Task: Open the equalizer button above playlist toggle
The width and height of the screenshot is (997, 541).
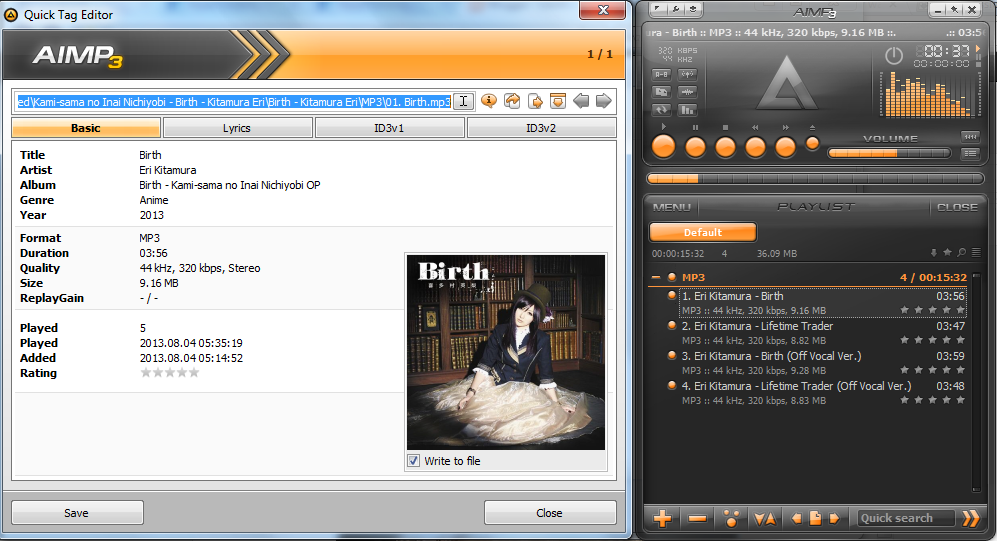Action: tap(970, 137)
